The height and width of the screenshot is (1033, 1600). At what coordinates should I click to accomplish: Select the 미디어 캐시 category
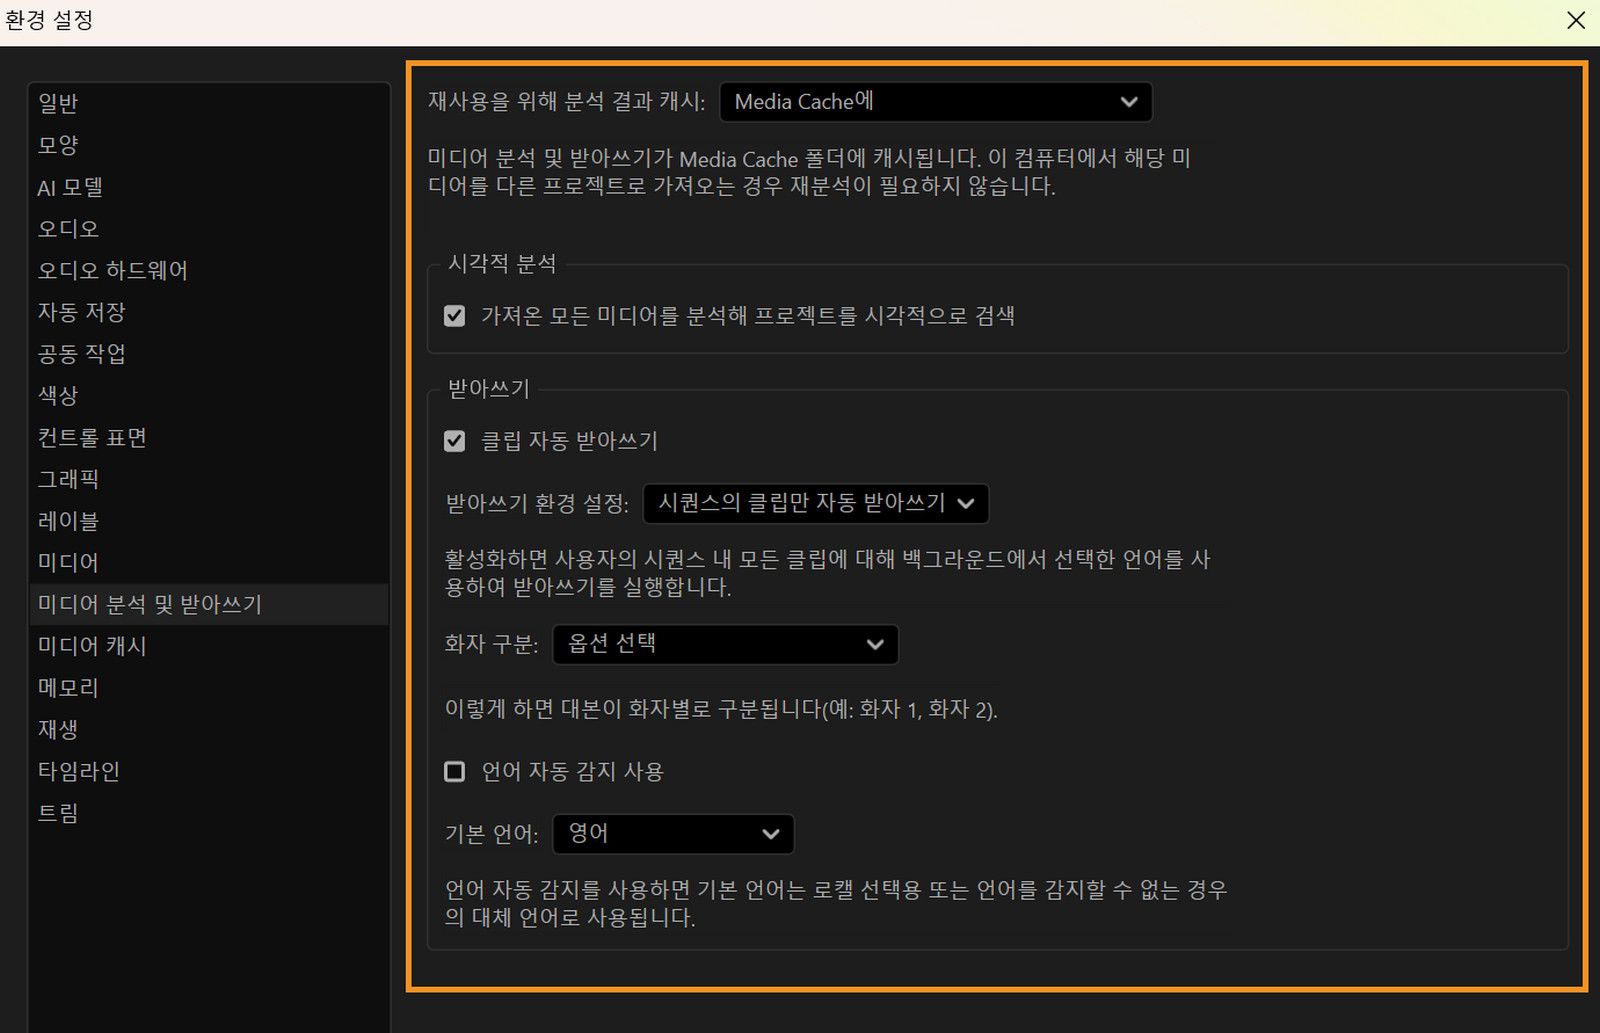[92, 646]
